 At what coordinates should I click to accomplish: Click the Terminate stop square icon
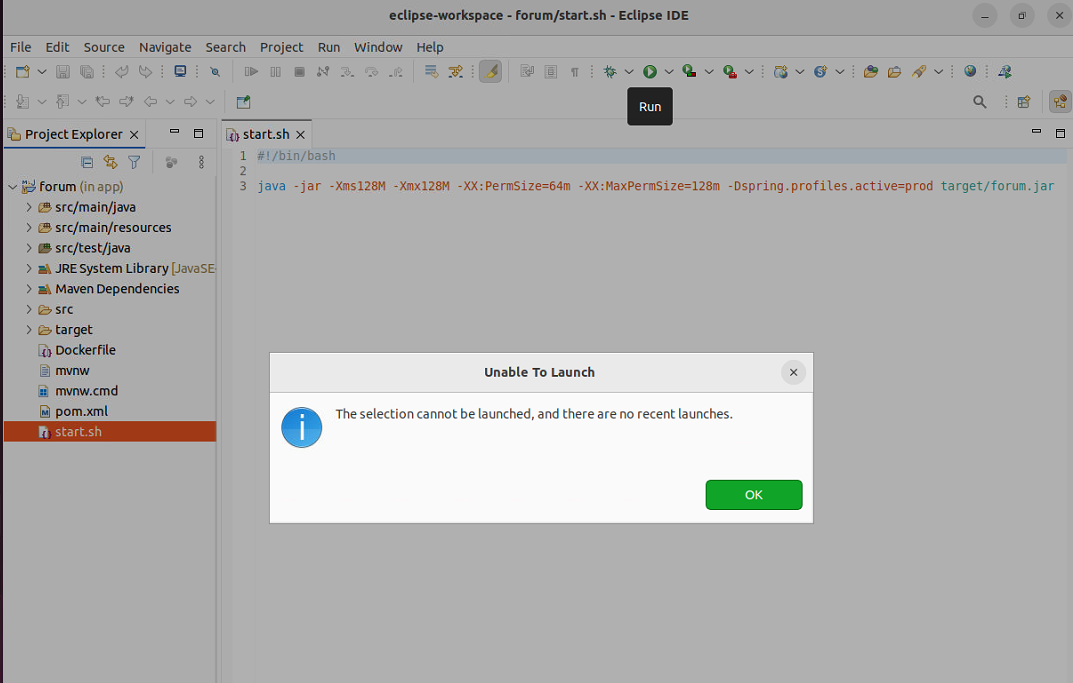[x=299, y=71]
